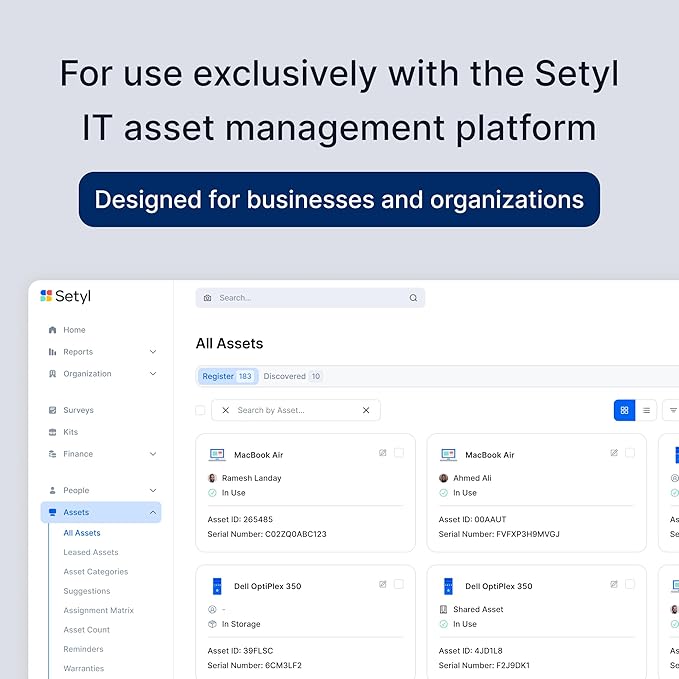Focus the Search by Asset field
The height and width of the screenshot is (679, 679).
[296, 410]
